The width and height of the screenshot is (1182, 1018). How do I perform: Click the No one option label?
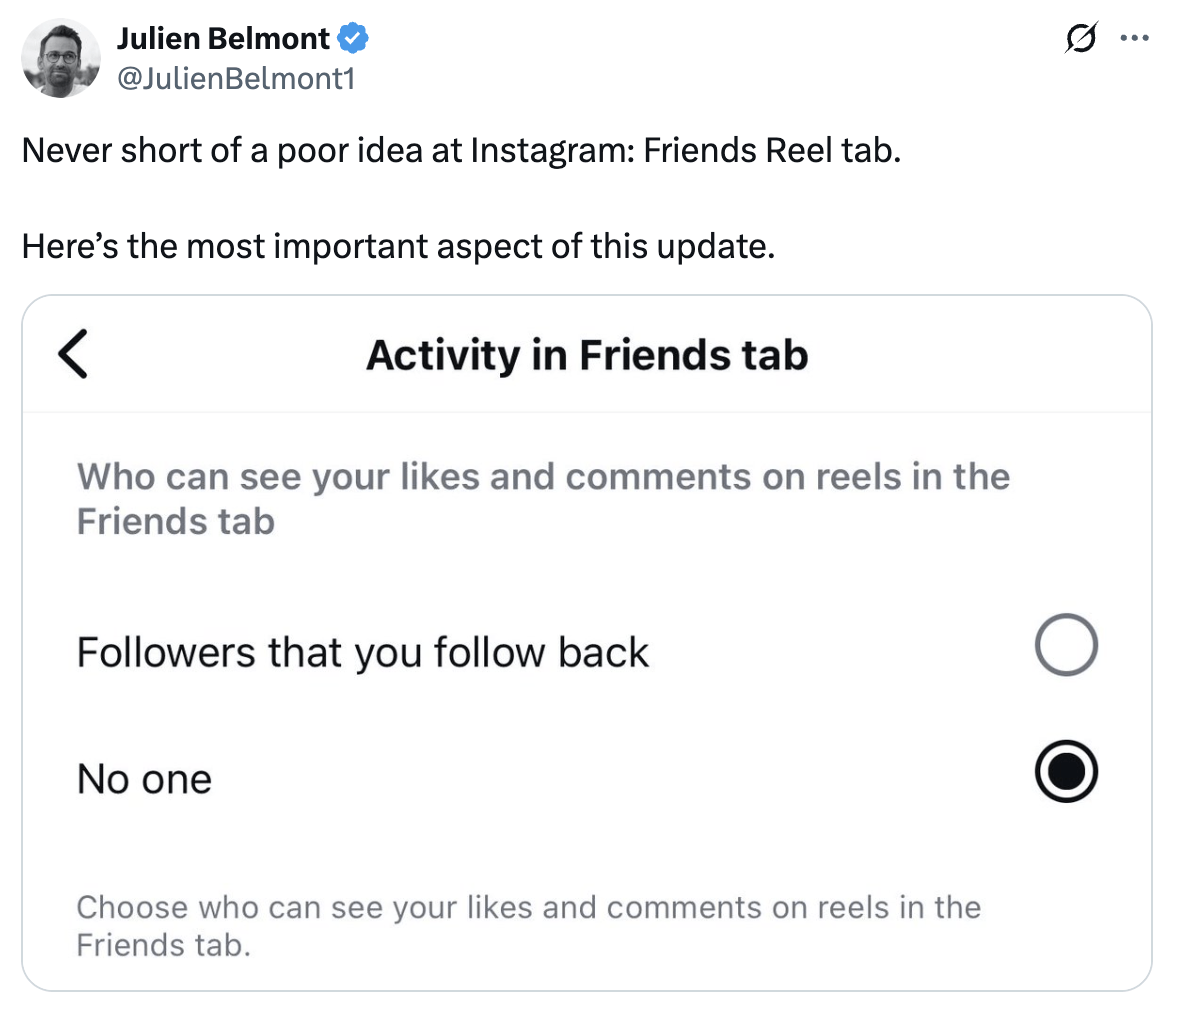[x=144, y=779]
